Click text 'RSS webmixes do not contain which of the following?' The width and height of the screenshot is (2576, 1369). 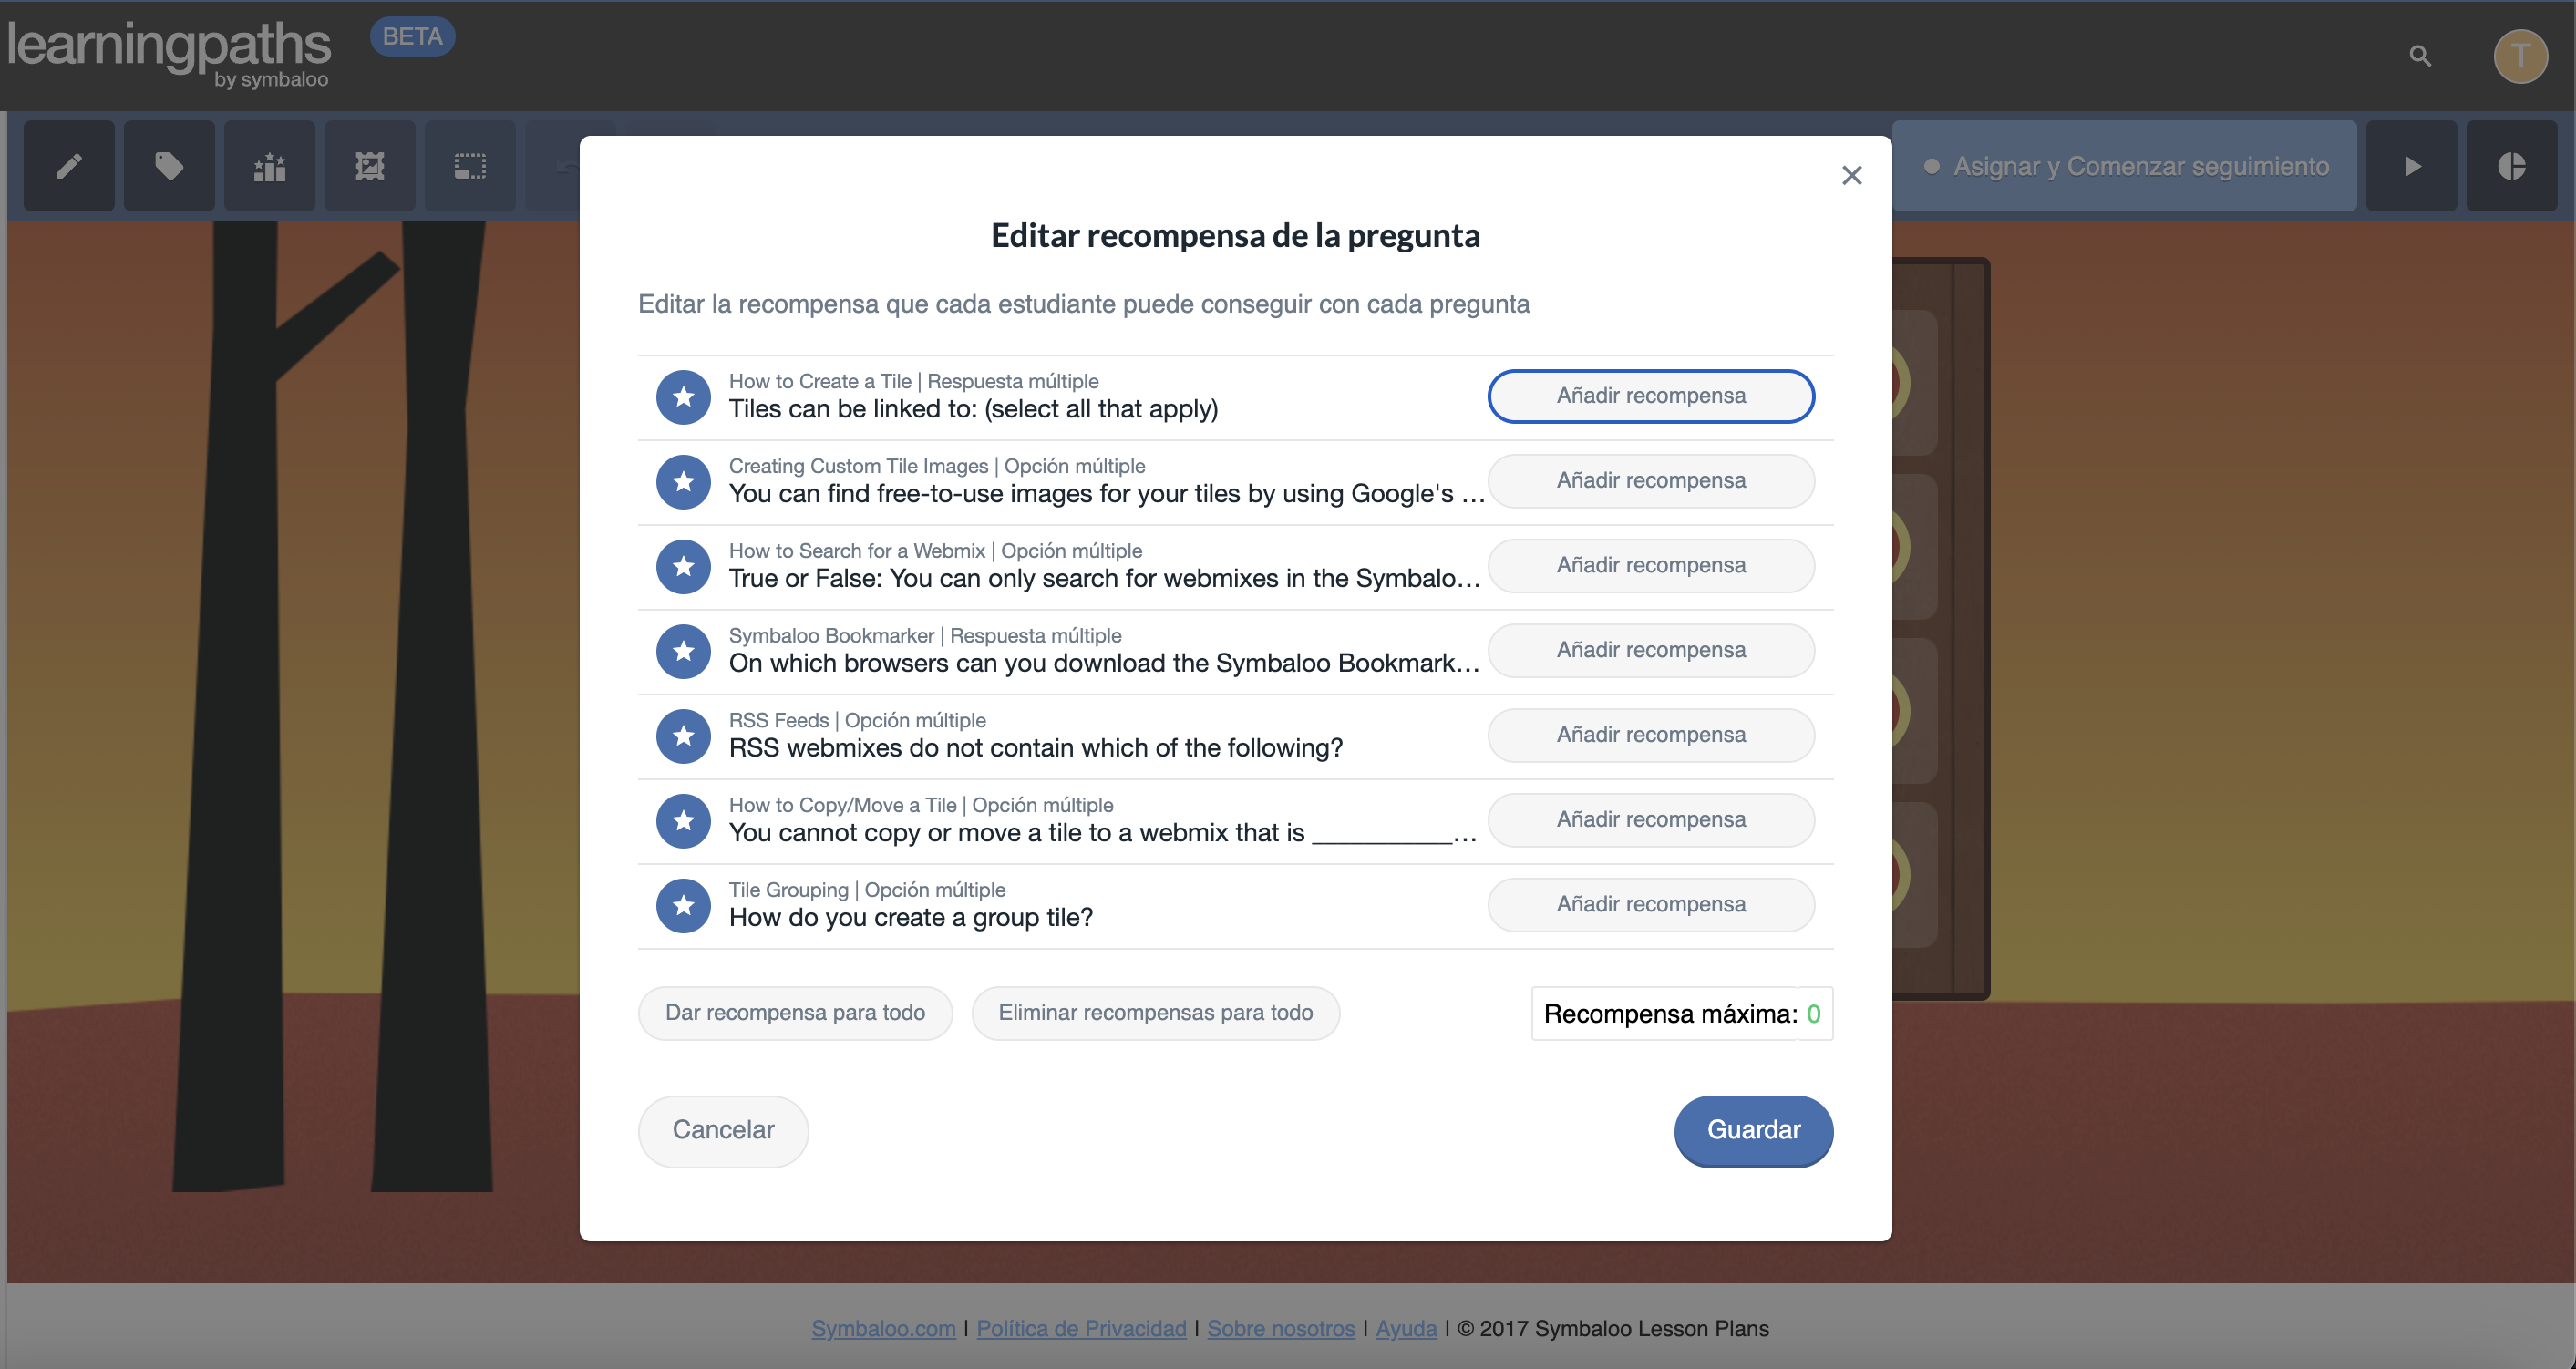click(x=1035, y=748)
